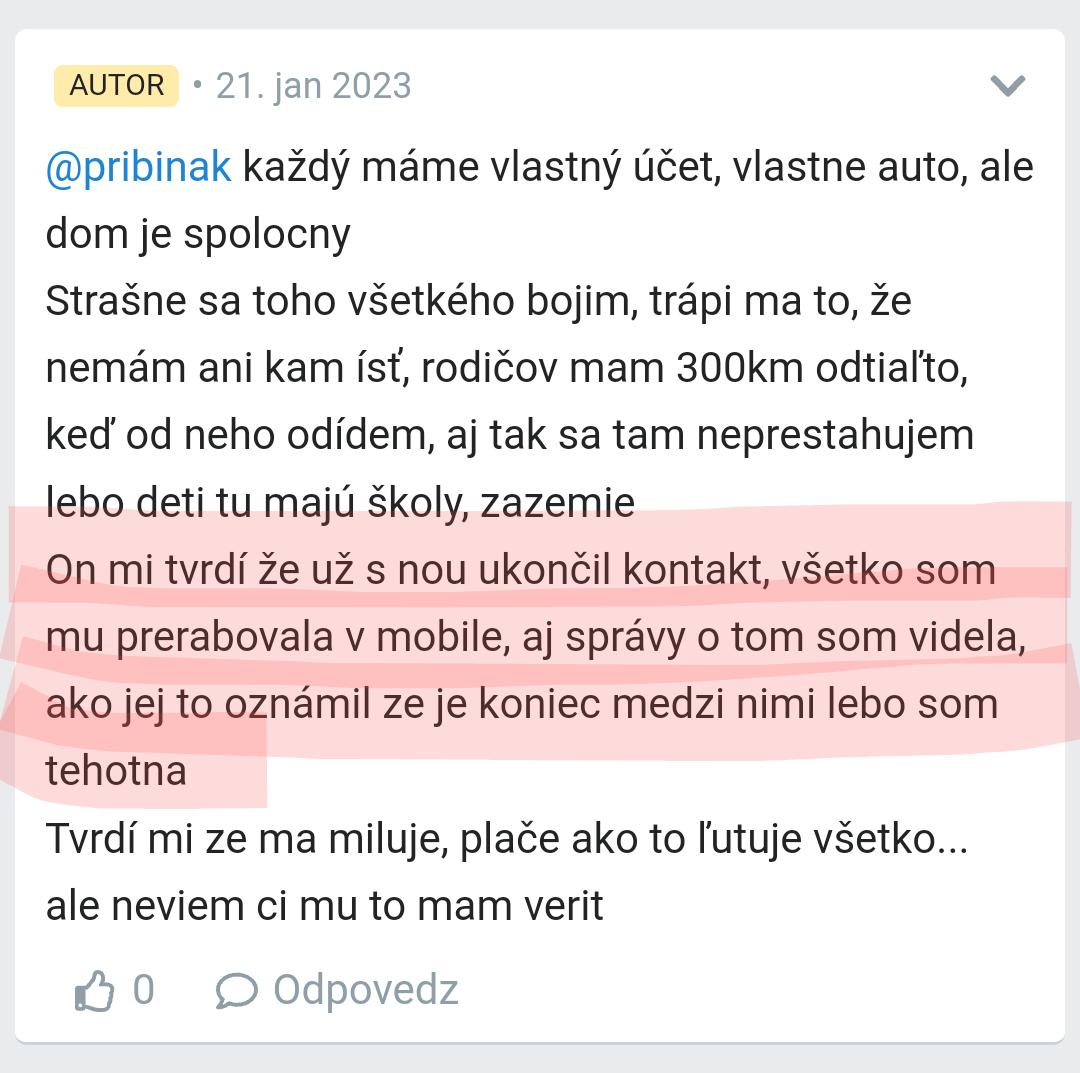Click the highlighted line starting "ako jej to oznámil"
The height and width of the screenshot is (1073, 1080).
point(521,704)
